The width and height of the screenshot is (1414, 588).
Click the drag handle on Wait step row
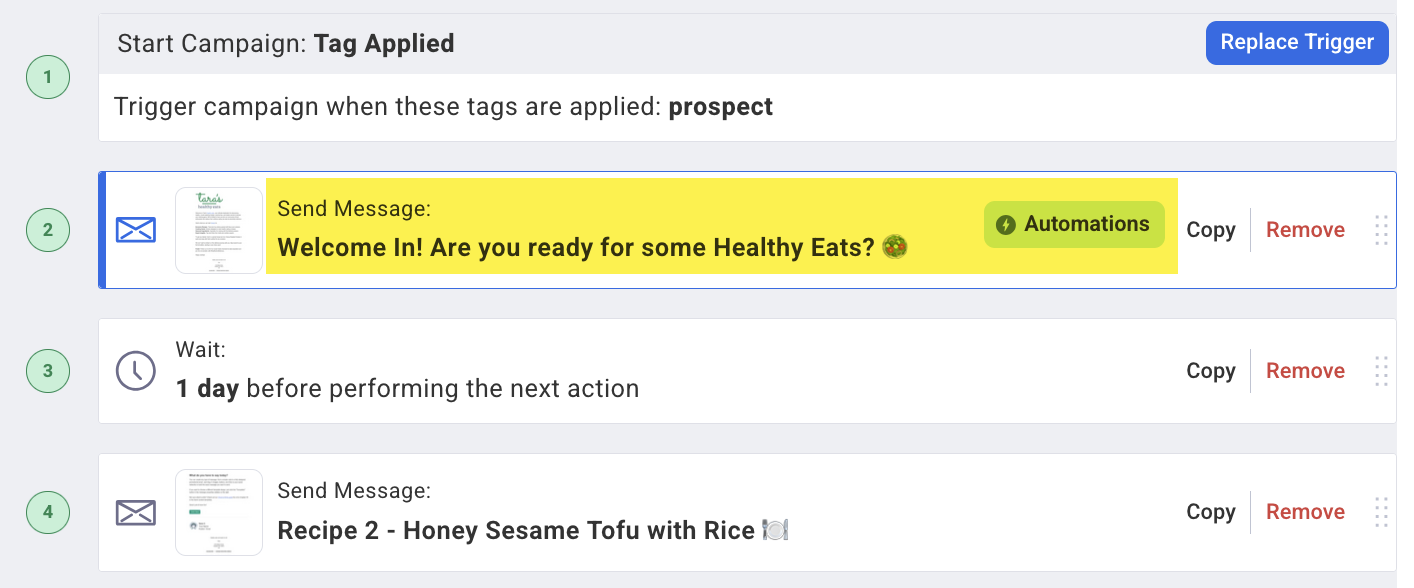[x=1381, y=371]
